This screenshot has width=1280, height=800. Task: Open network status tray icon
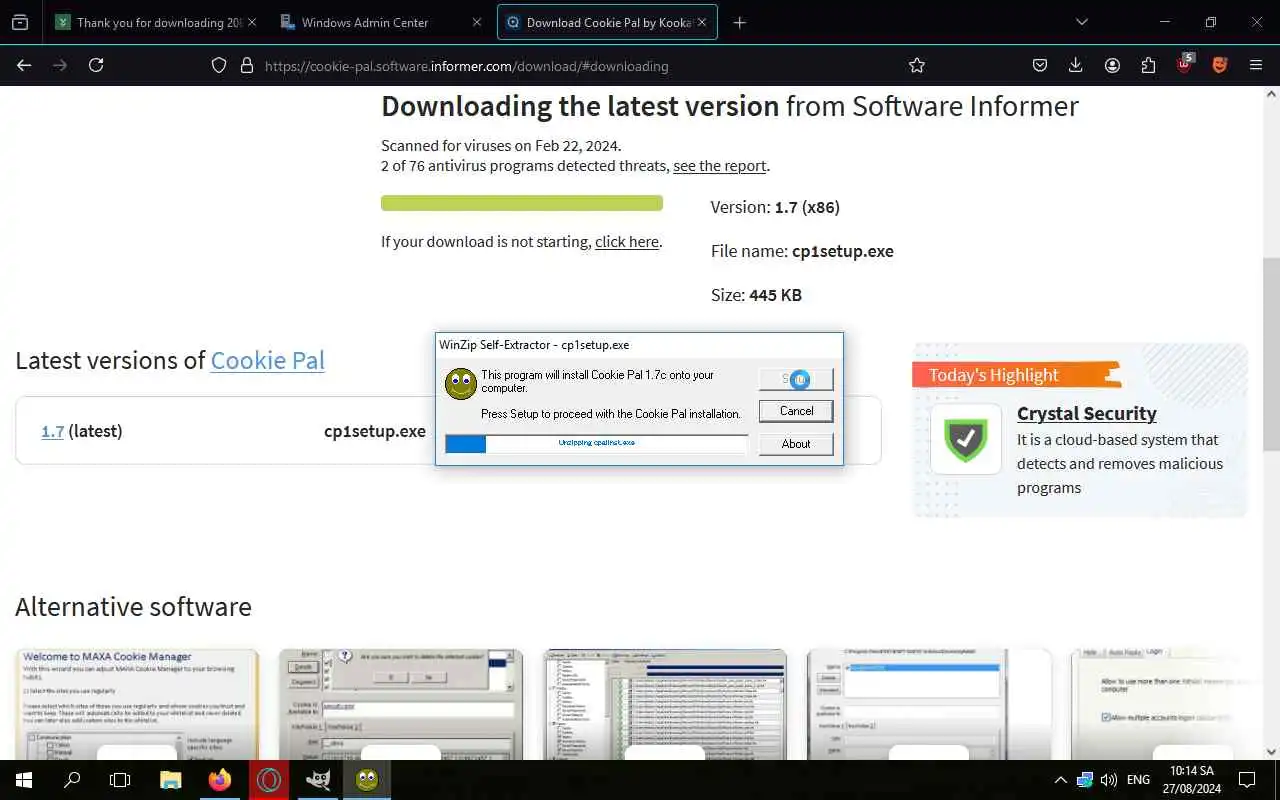1085,780
